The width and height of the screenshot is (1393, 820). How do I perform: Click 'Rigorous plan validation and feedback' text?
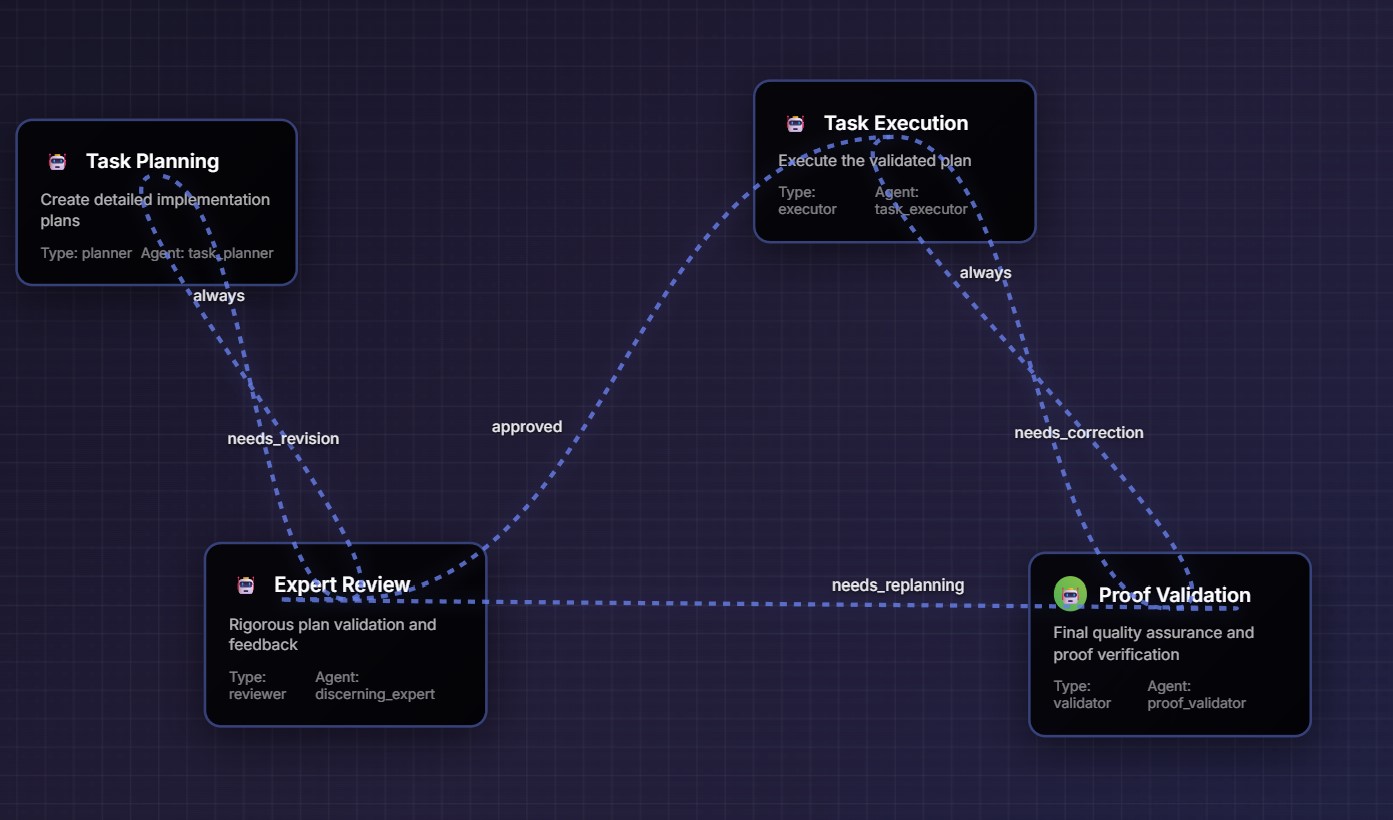(332, 634)
